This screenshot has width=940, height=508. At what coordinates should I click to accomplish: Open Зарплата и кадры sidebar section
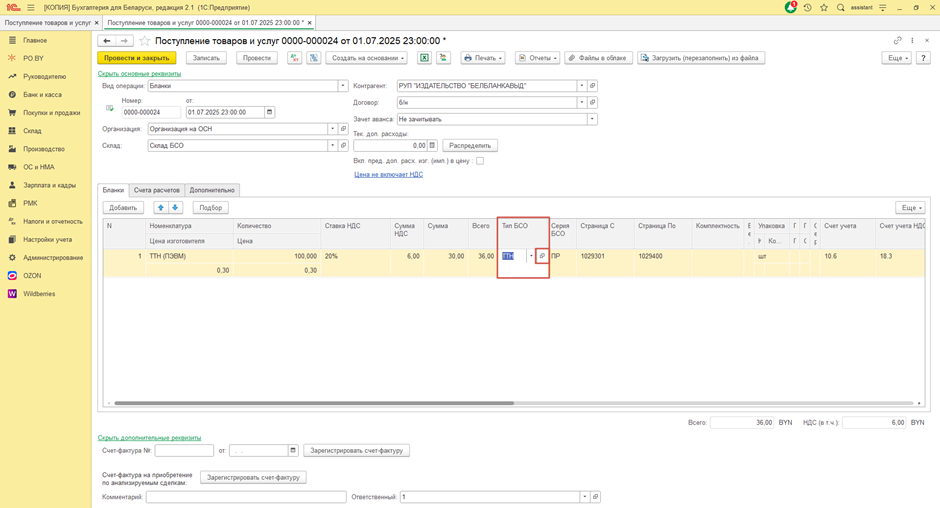[49, 185]
